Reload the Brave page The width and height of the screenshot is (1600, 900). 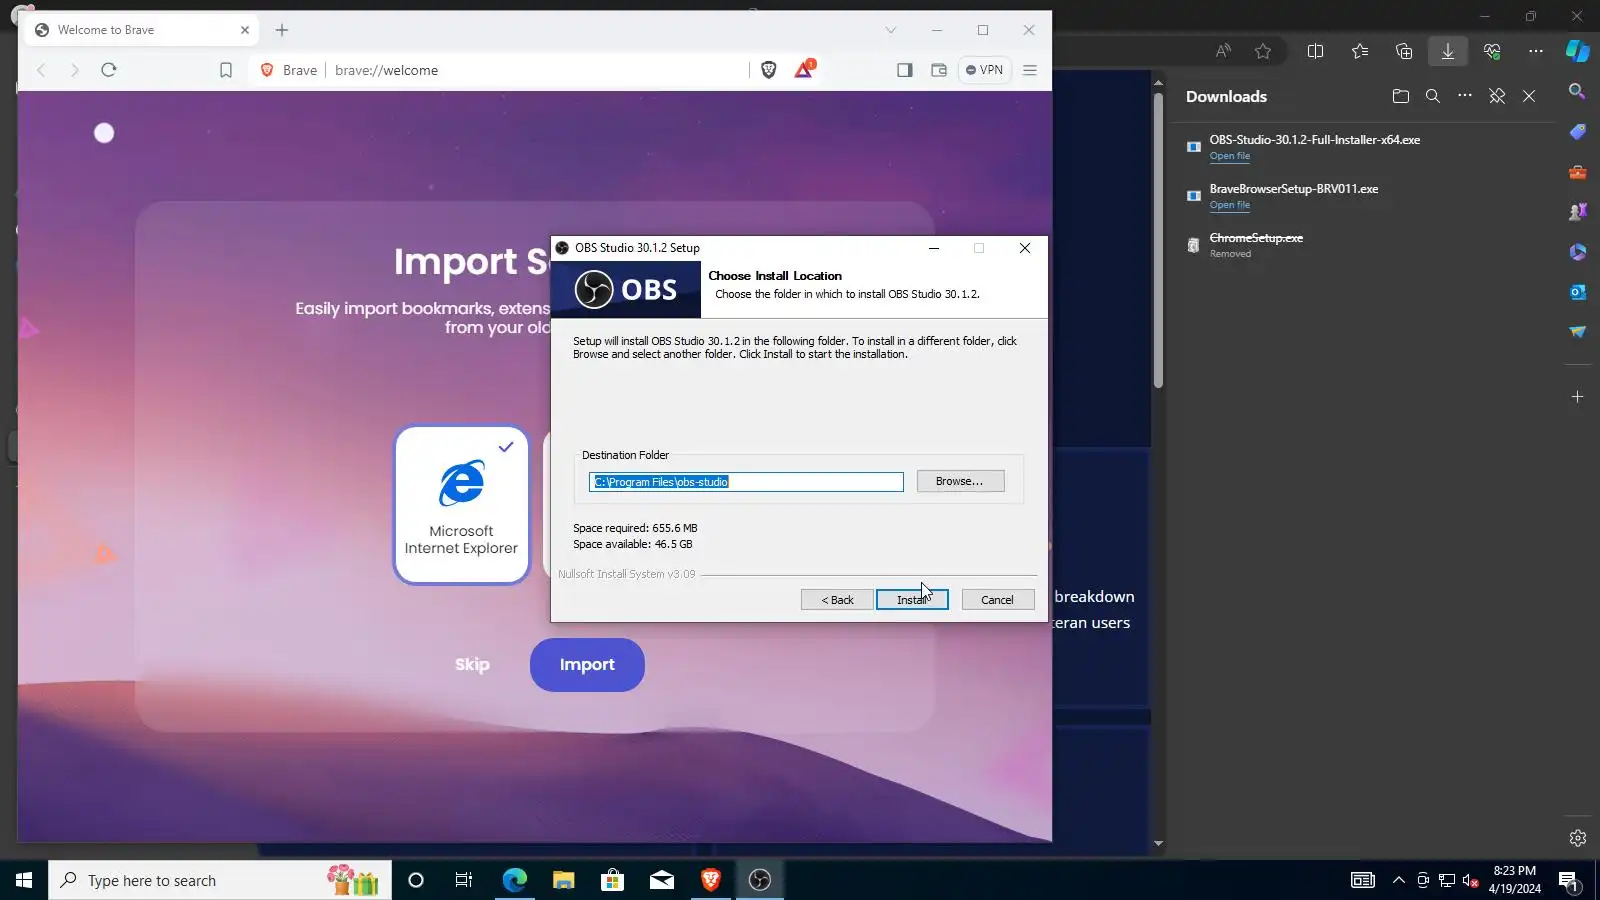pyautogui.click(x=109, y=70)
